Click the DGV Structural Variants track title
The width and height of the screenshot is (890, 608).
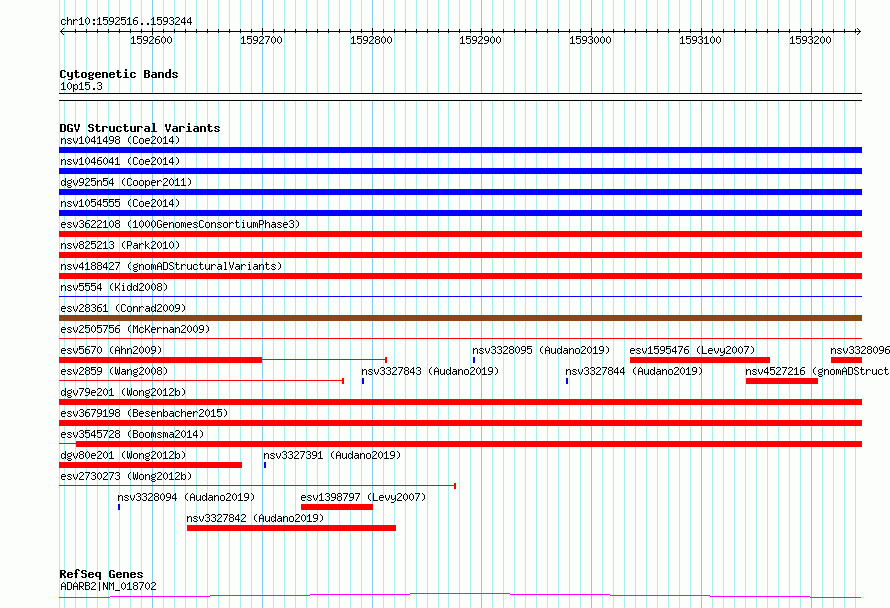coord(140,128)
